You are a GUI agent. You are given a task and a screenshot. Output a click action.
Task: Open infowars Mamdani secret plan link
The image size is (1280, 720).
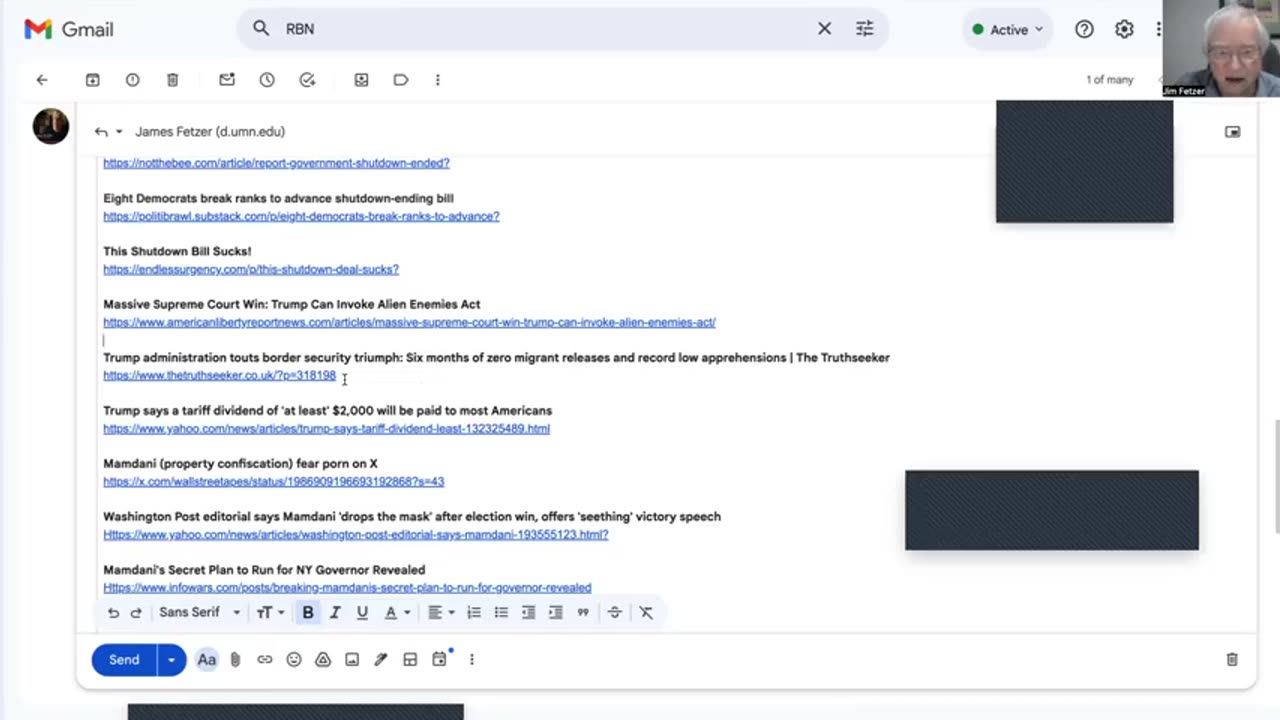[347, 588]
